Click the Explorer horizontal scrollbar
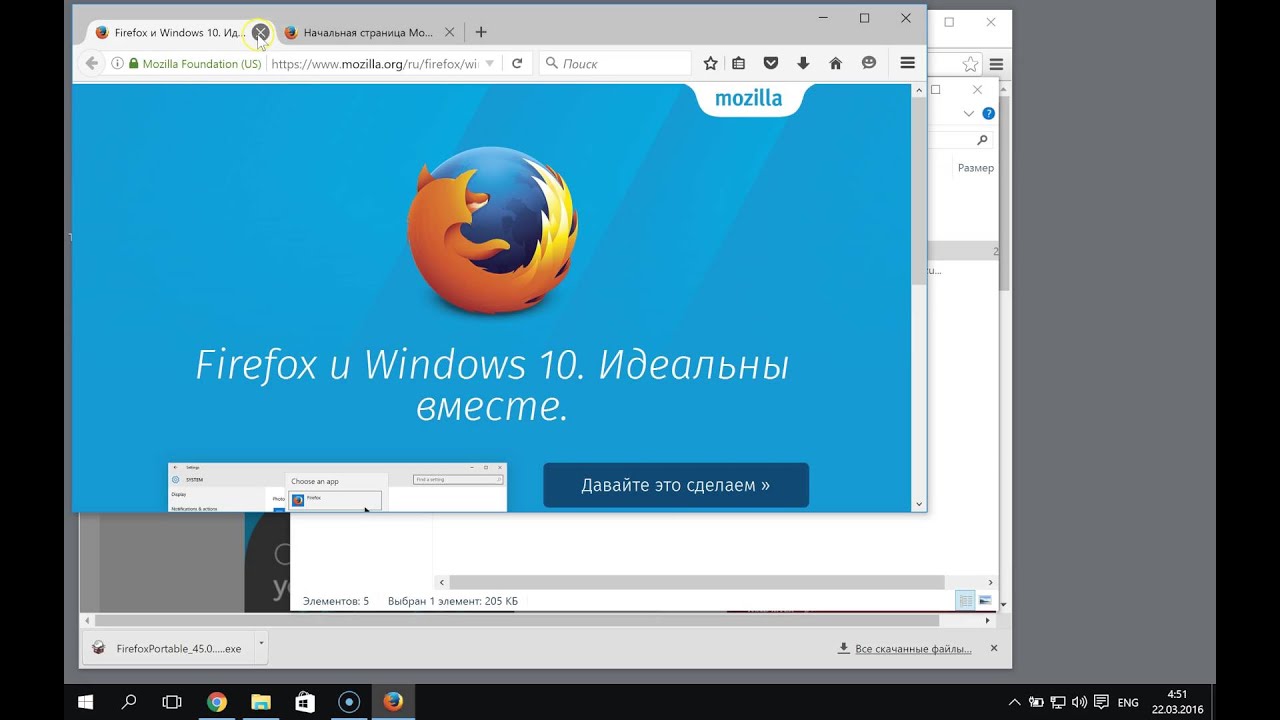Screen dimensions: 1280x720 coord(697,582)
